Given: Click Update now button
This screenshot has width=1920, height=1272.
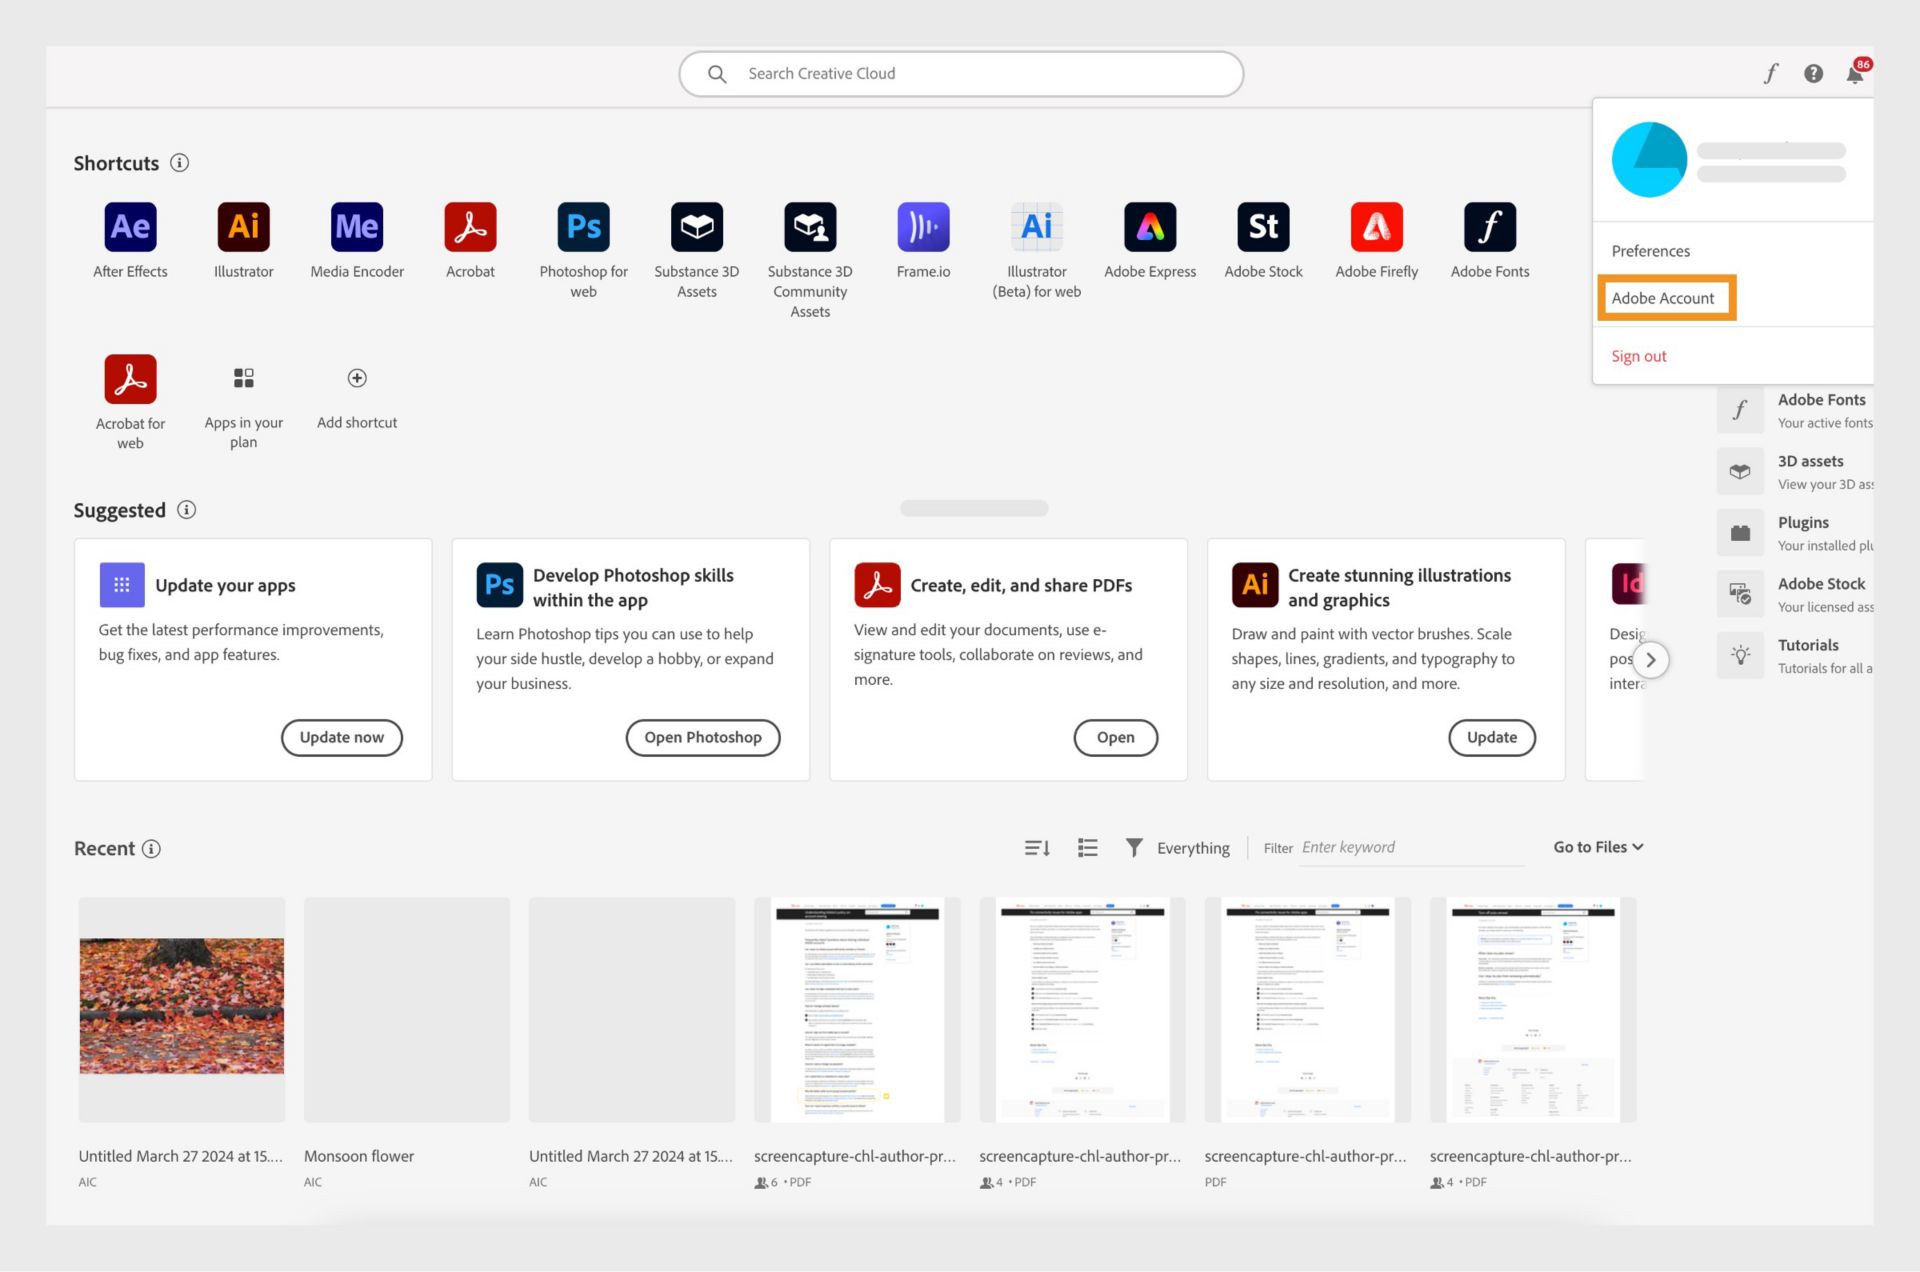Looking at the screenshot, I should (341, 737).
